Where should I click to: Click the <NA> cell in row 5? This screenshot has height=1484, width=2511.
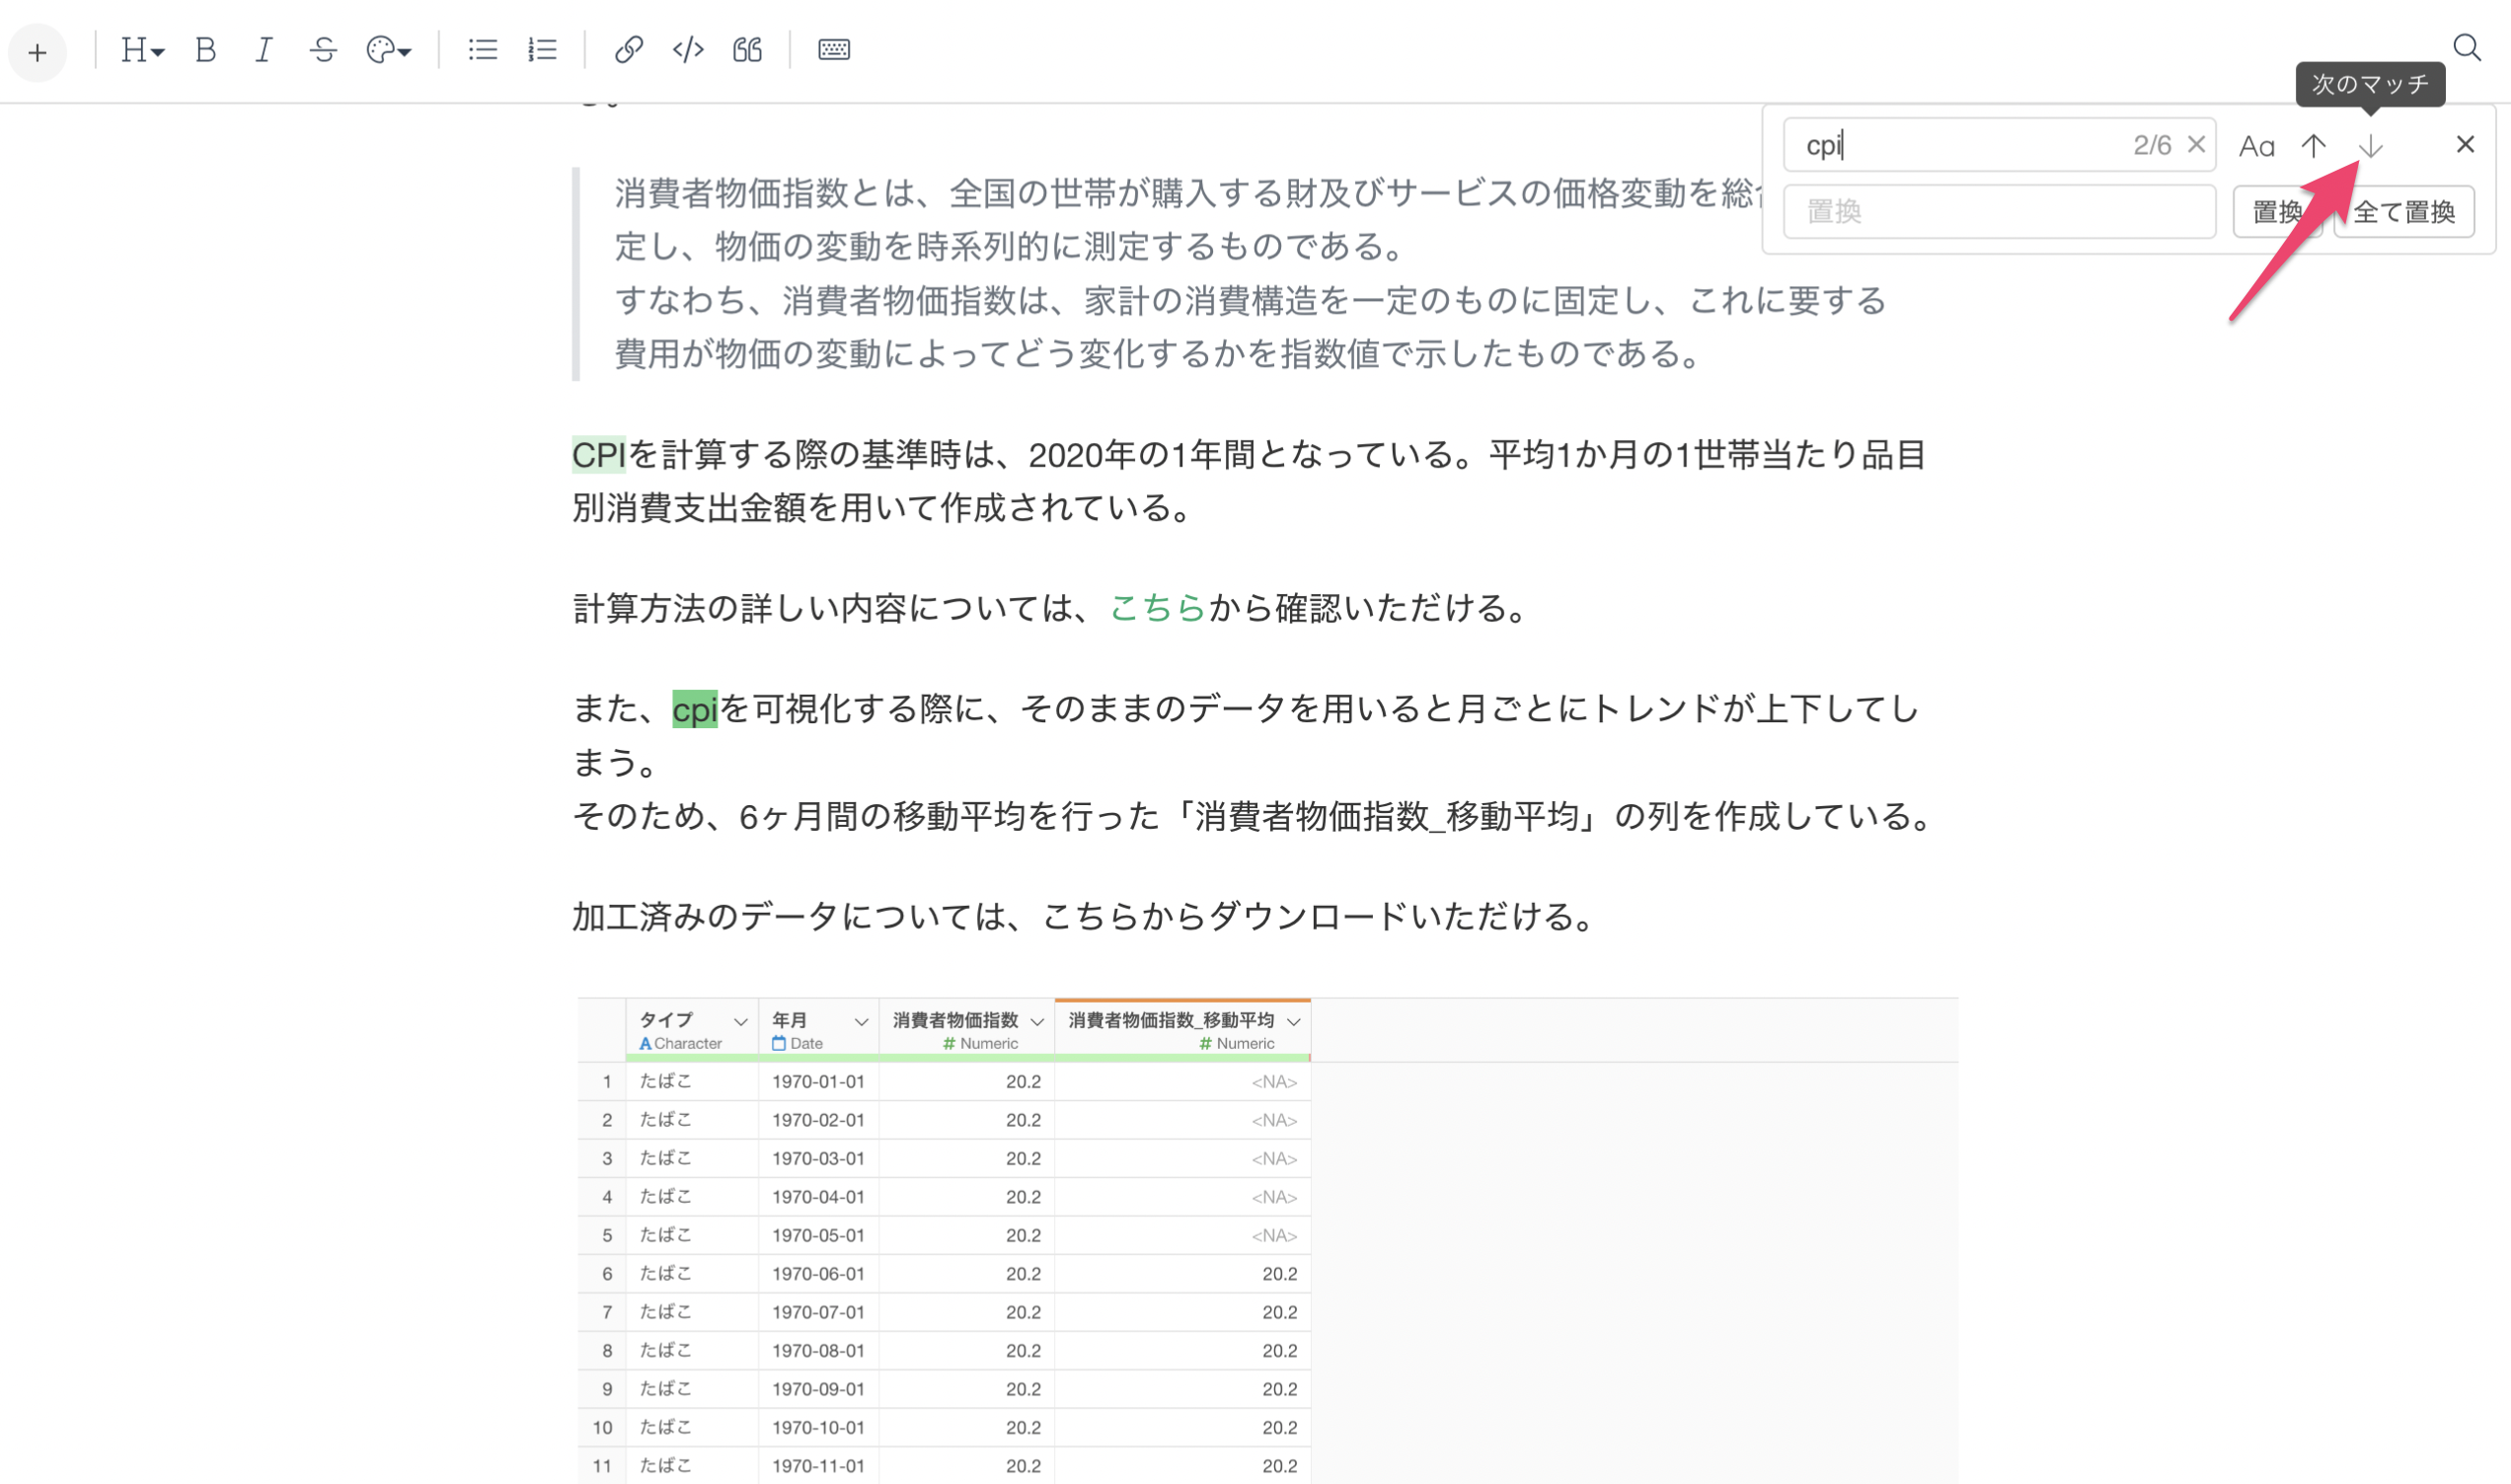point(1182,1236)
